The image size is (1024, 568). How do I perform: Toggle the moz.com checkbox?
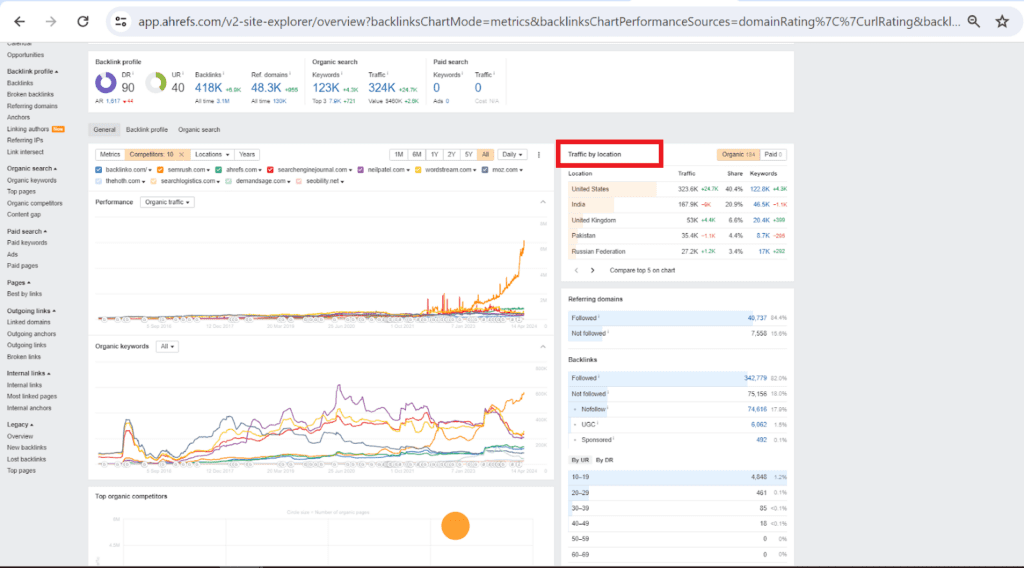(485, 170)
